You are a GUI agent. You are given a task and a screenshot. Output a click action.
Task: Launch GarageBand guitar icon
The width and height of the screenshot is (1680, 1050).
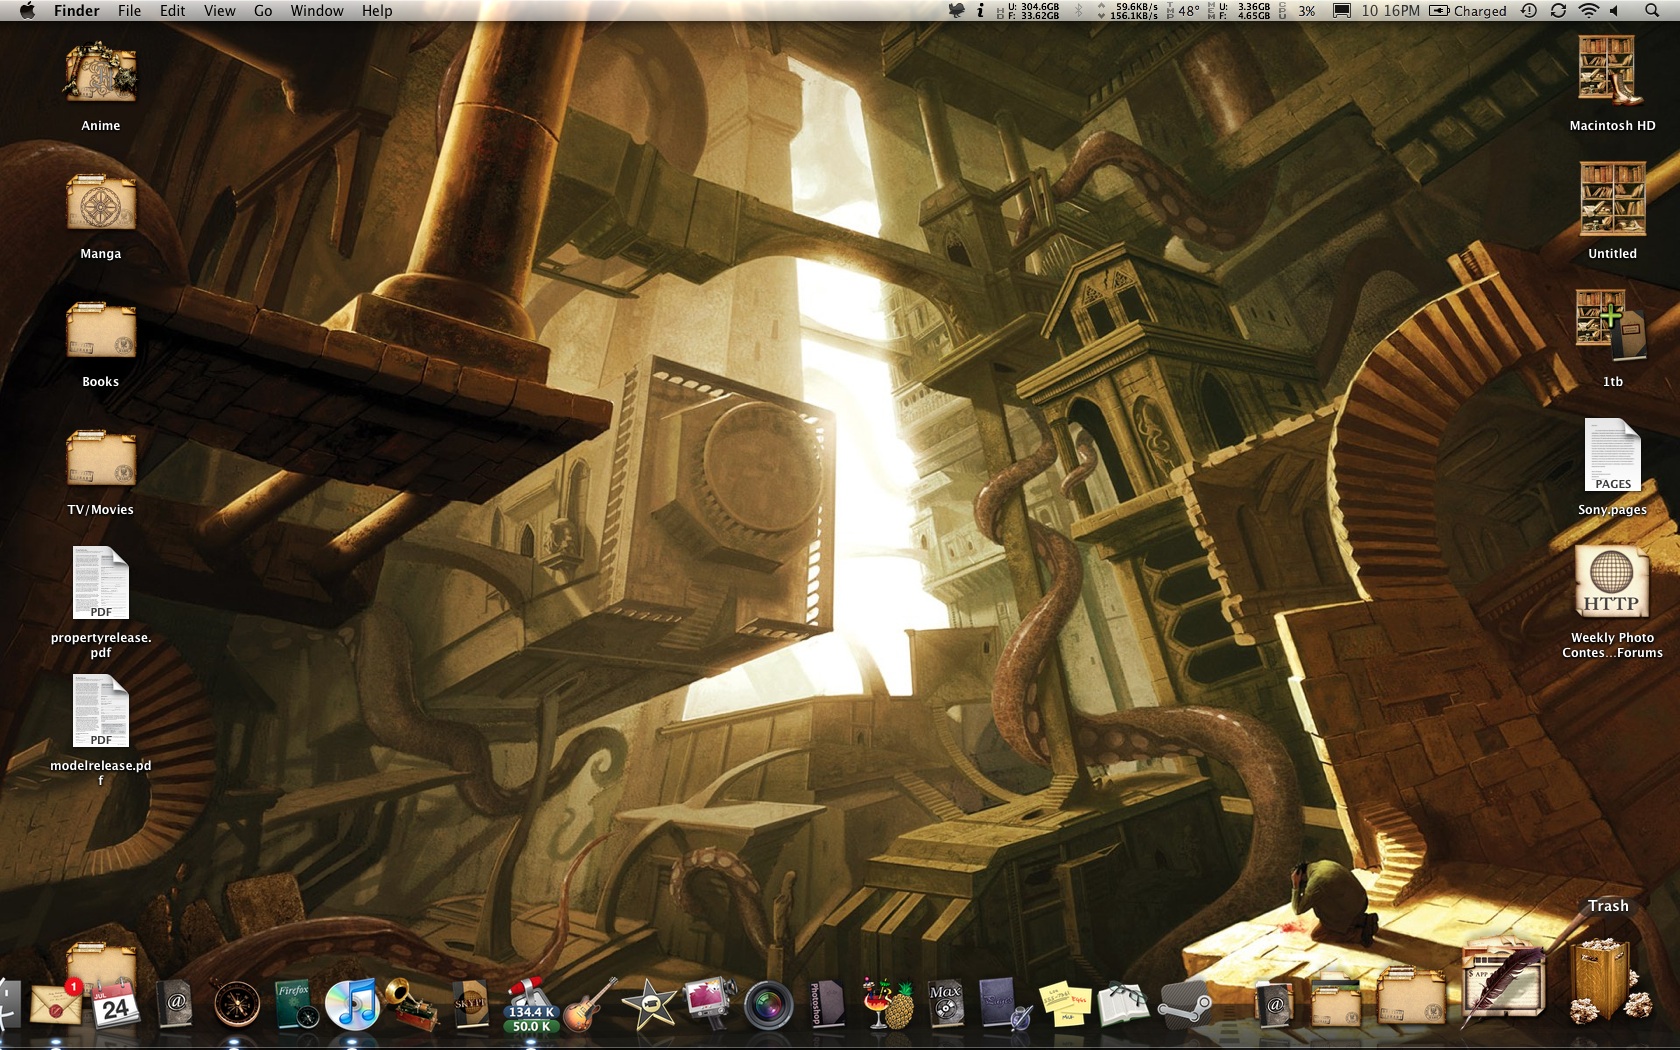coord(590,1004)
